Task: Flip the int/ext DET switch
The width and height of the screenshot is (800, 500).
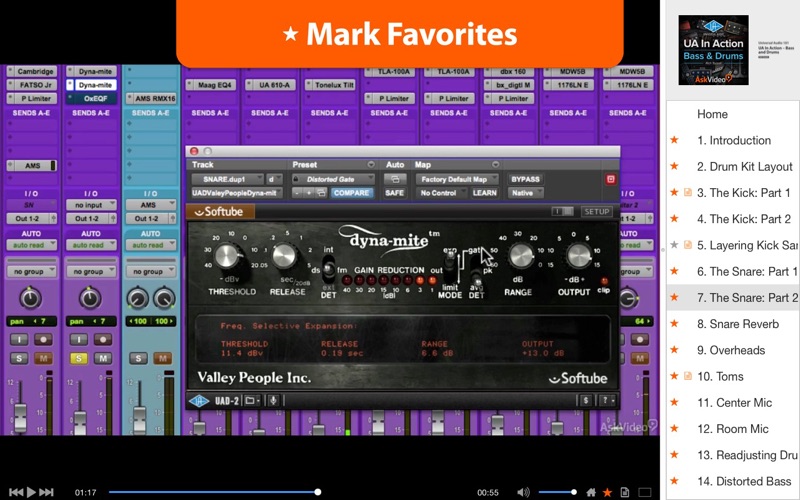Action: (x=329, y=270)
